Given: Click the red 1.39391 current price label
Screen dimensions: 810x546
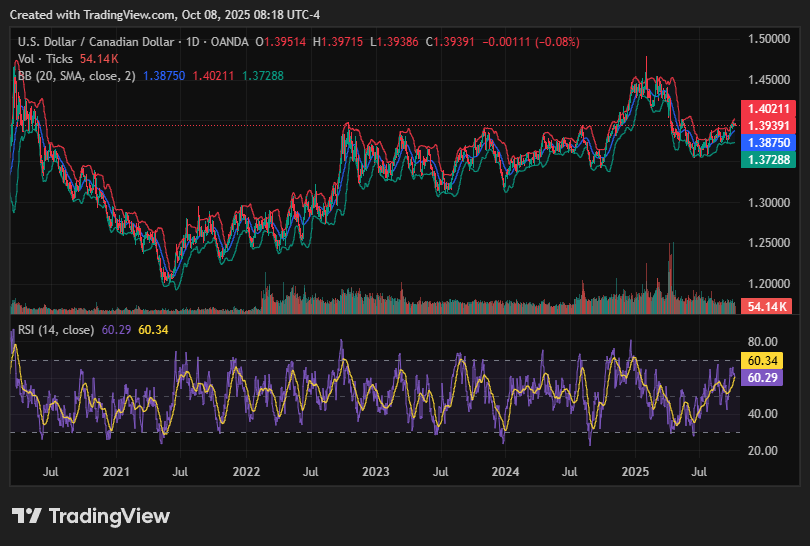Looking at the screenshot, I should tap(766, 126).
